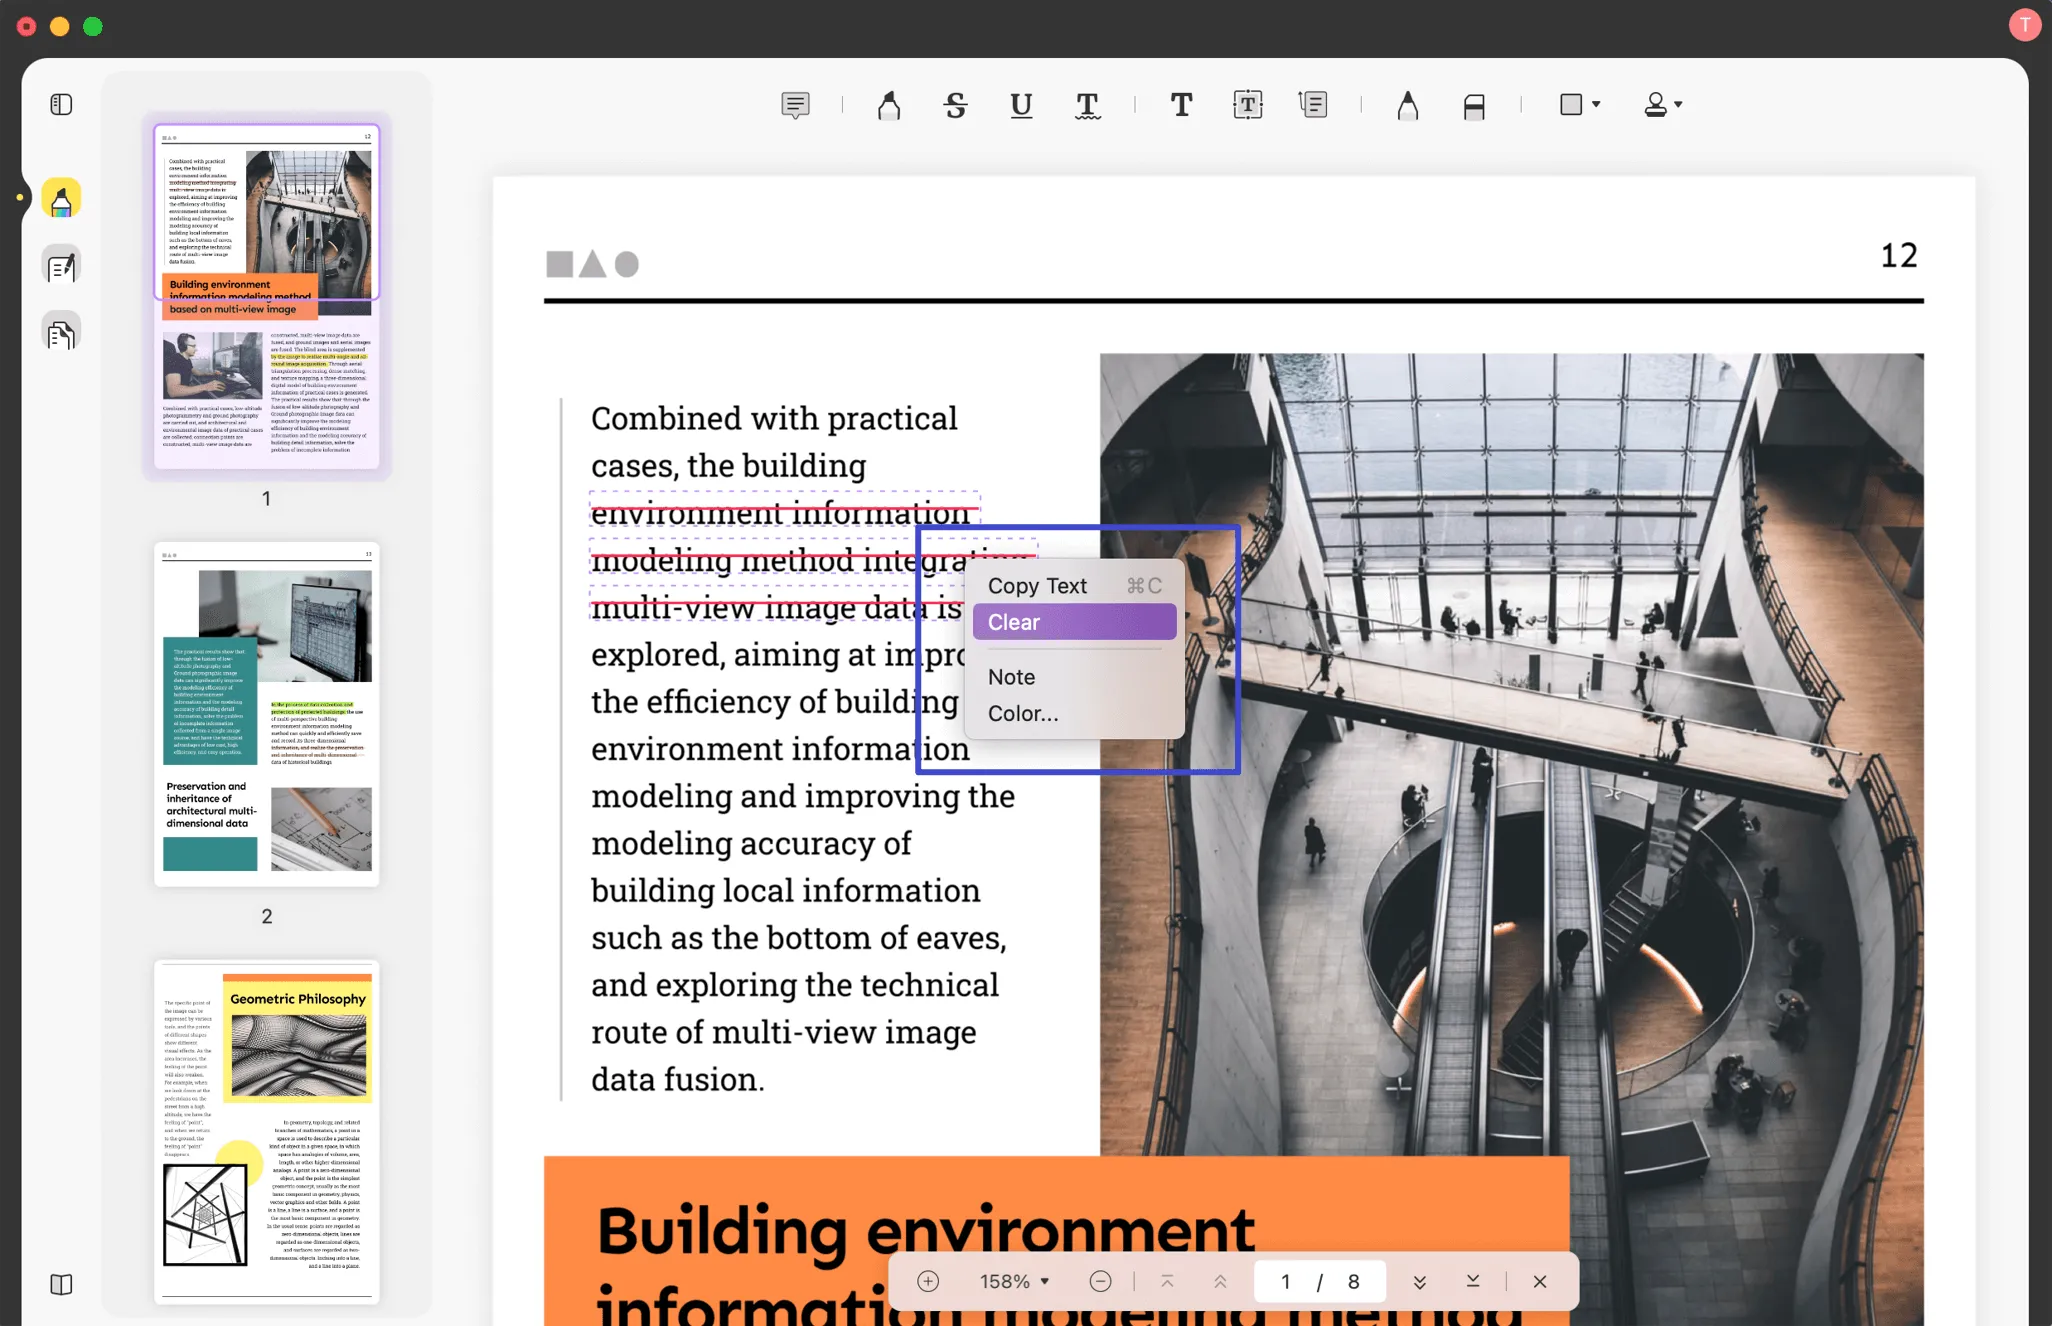Click Clear to remove the highlight
The height and width of the screenshot is (1326, 2052).
click(1013, 622)
